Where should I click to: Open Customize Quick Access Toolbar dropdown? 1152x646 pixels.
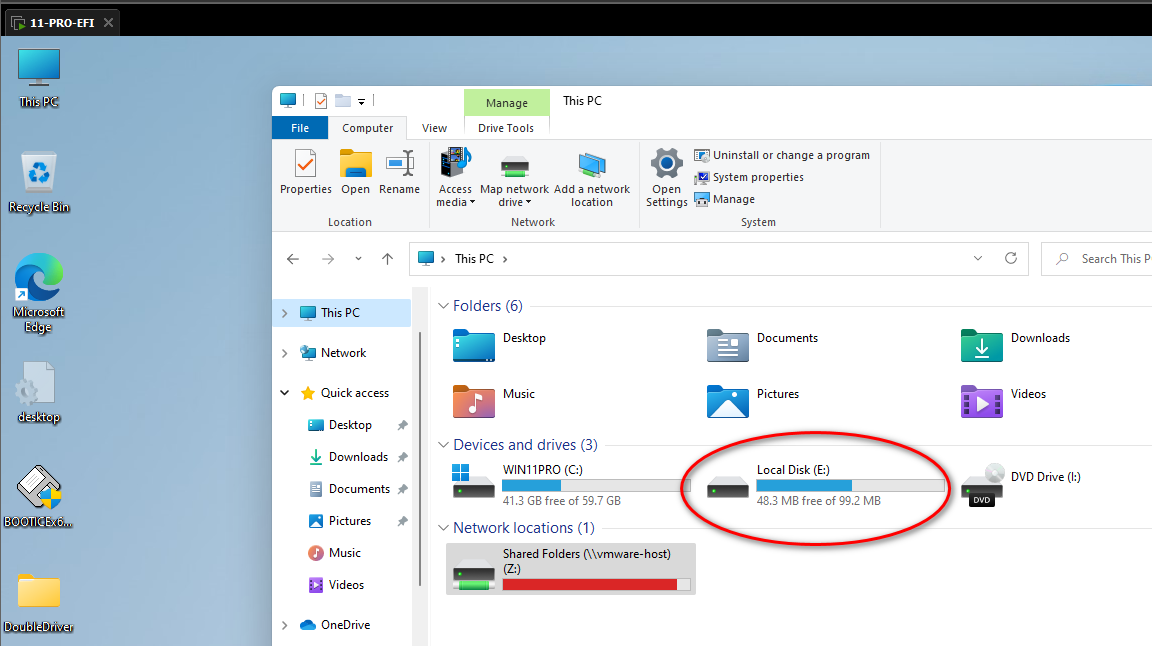(x=361, y=101)
